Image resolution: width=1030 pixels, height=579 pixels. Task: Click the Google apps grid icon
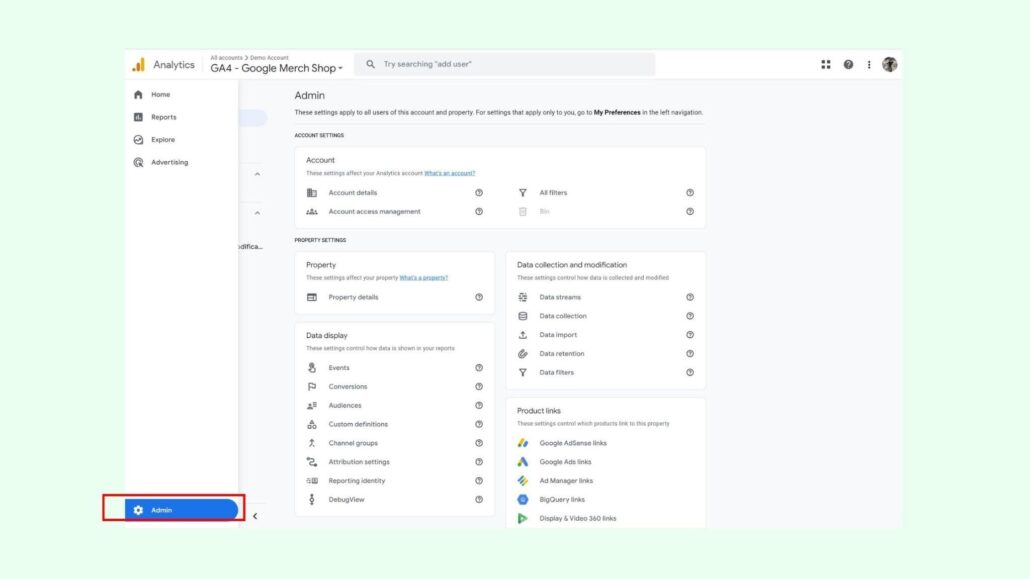[826, 65]
